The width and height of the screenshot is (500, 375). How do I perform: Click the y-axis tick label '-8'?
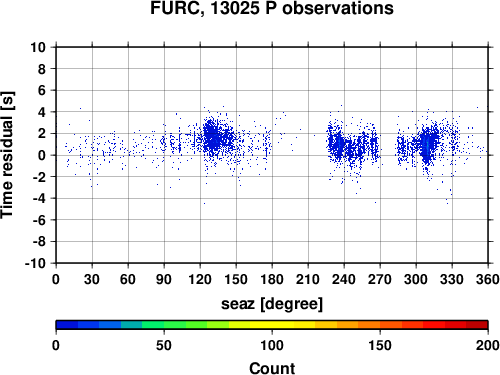[39, 242]
